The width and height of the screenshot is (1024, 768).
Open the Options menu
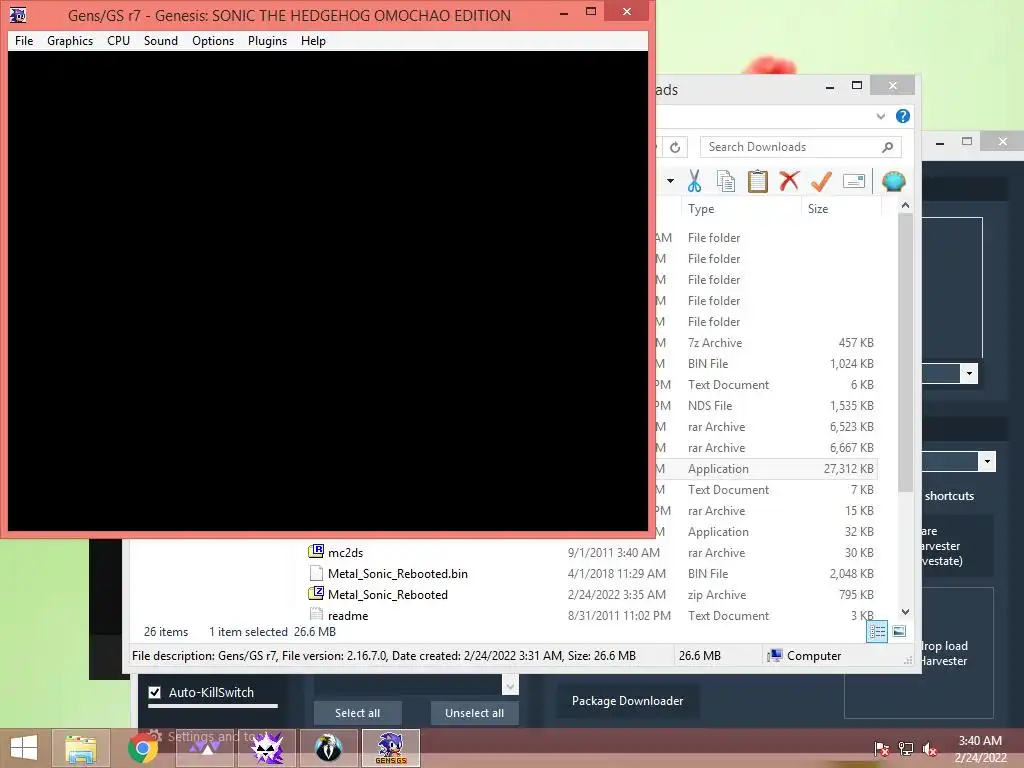(213, 40)
